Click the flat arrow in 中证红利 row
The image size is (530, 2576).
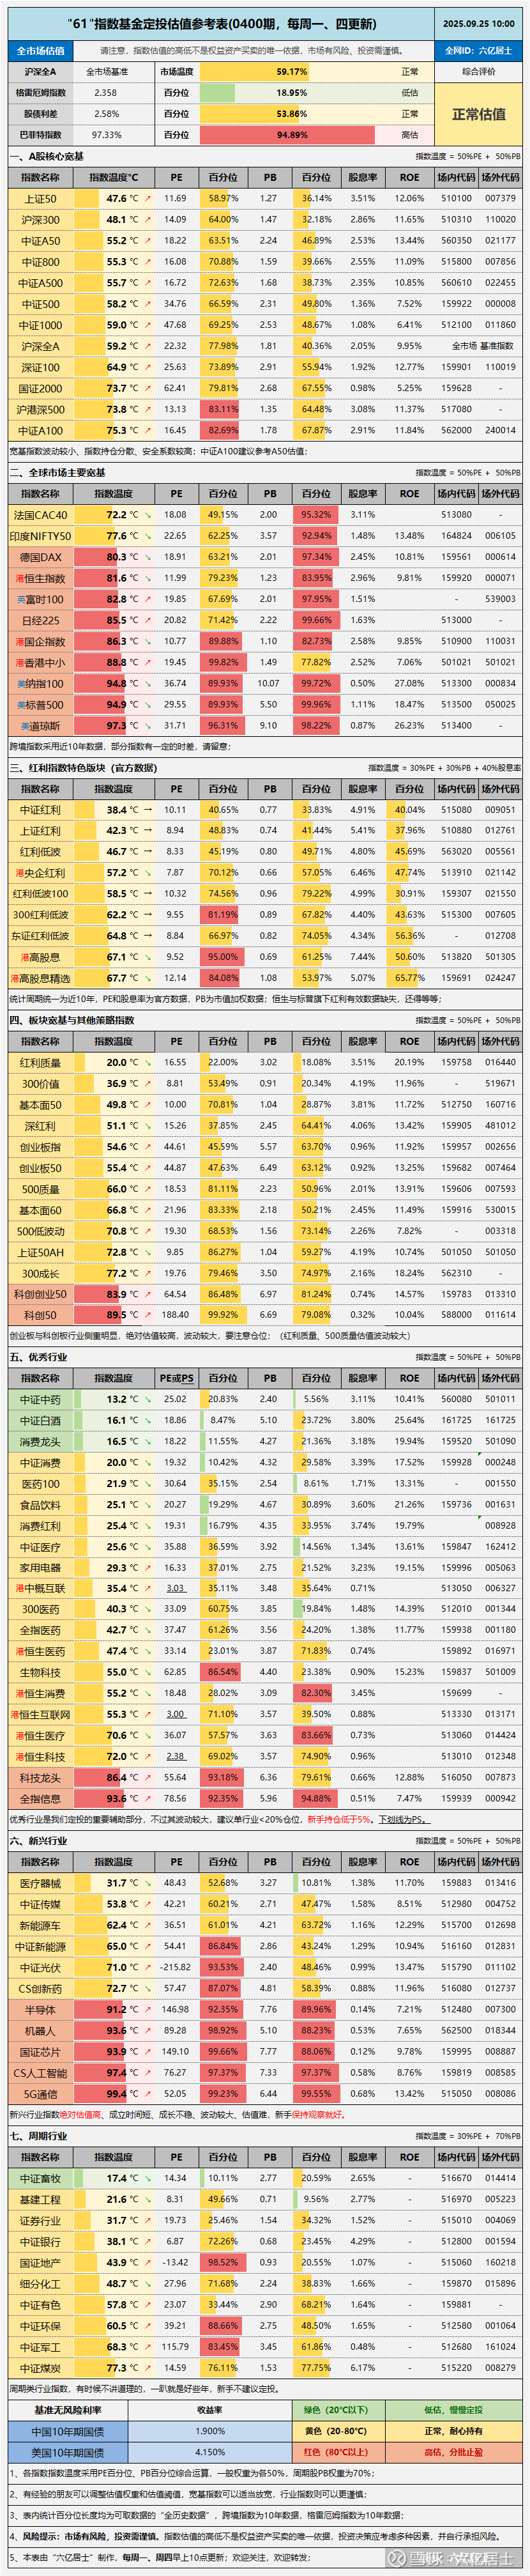tap(148, 810)
